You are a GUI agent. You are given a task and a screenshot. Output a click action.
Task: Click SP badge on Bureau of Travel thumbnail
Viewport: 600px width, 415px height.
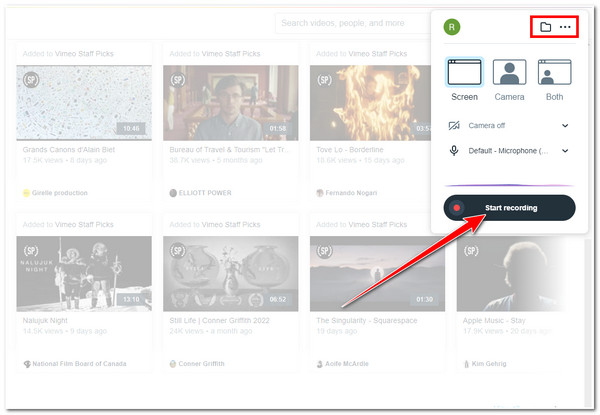[x=178, y=80]
